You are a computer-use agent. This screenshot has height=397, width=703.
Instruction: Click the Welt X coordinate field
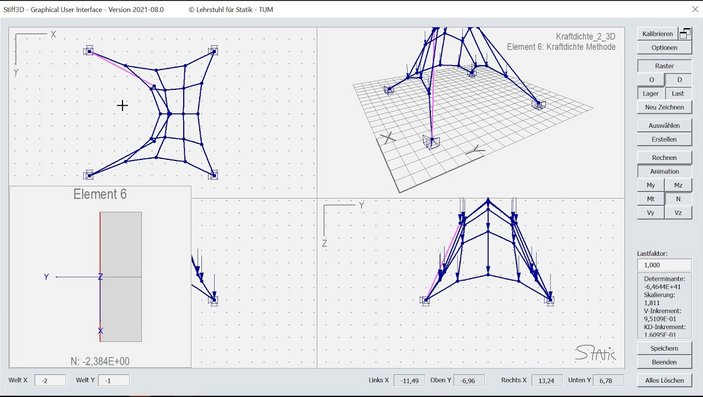click(x=50, y=380)
